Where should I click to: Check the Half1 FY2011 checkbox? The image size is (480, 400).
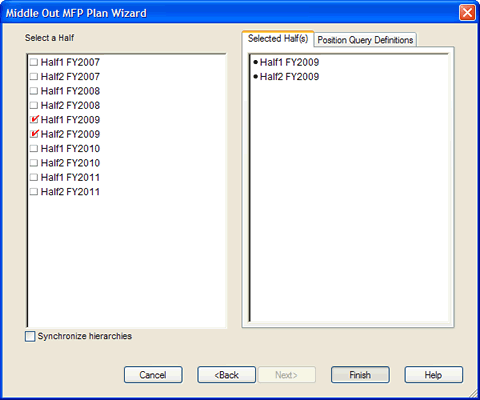(x=34, y=177)
